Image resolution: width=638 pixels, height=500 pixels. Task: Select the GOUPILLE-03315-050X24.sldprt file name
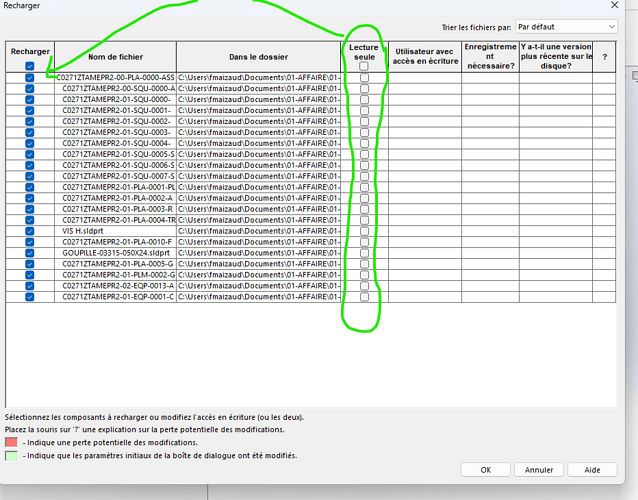pos(116,253)
